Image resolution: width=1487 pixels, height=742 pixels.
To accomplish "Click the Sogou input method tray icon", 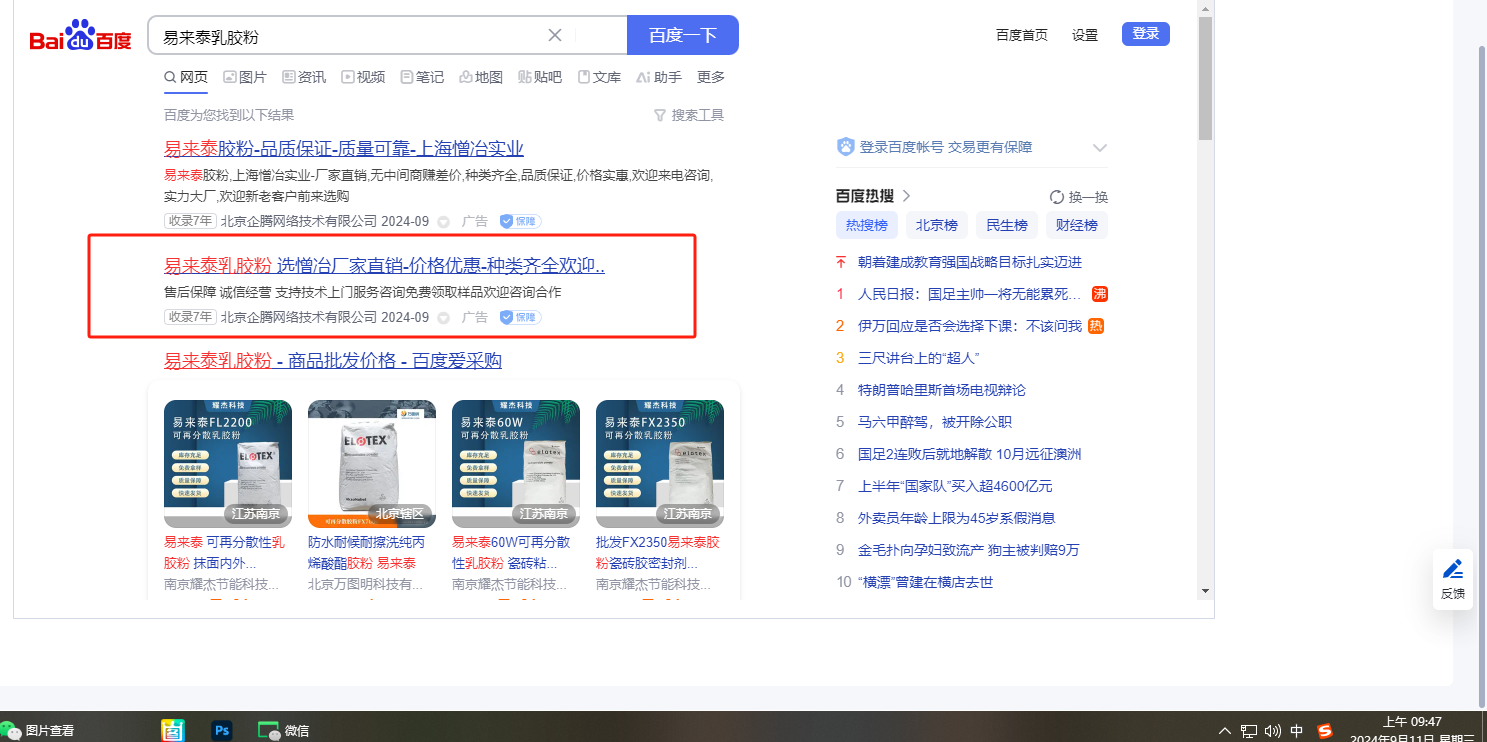I will pos(1325,731).
